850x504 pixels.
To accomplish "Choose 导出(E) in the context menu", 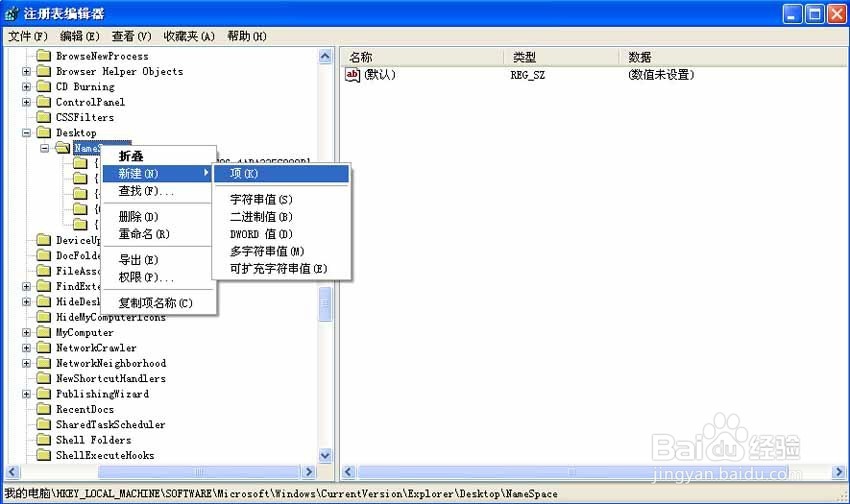I will [157, 260].
